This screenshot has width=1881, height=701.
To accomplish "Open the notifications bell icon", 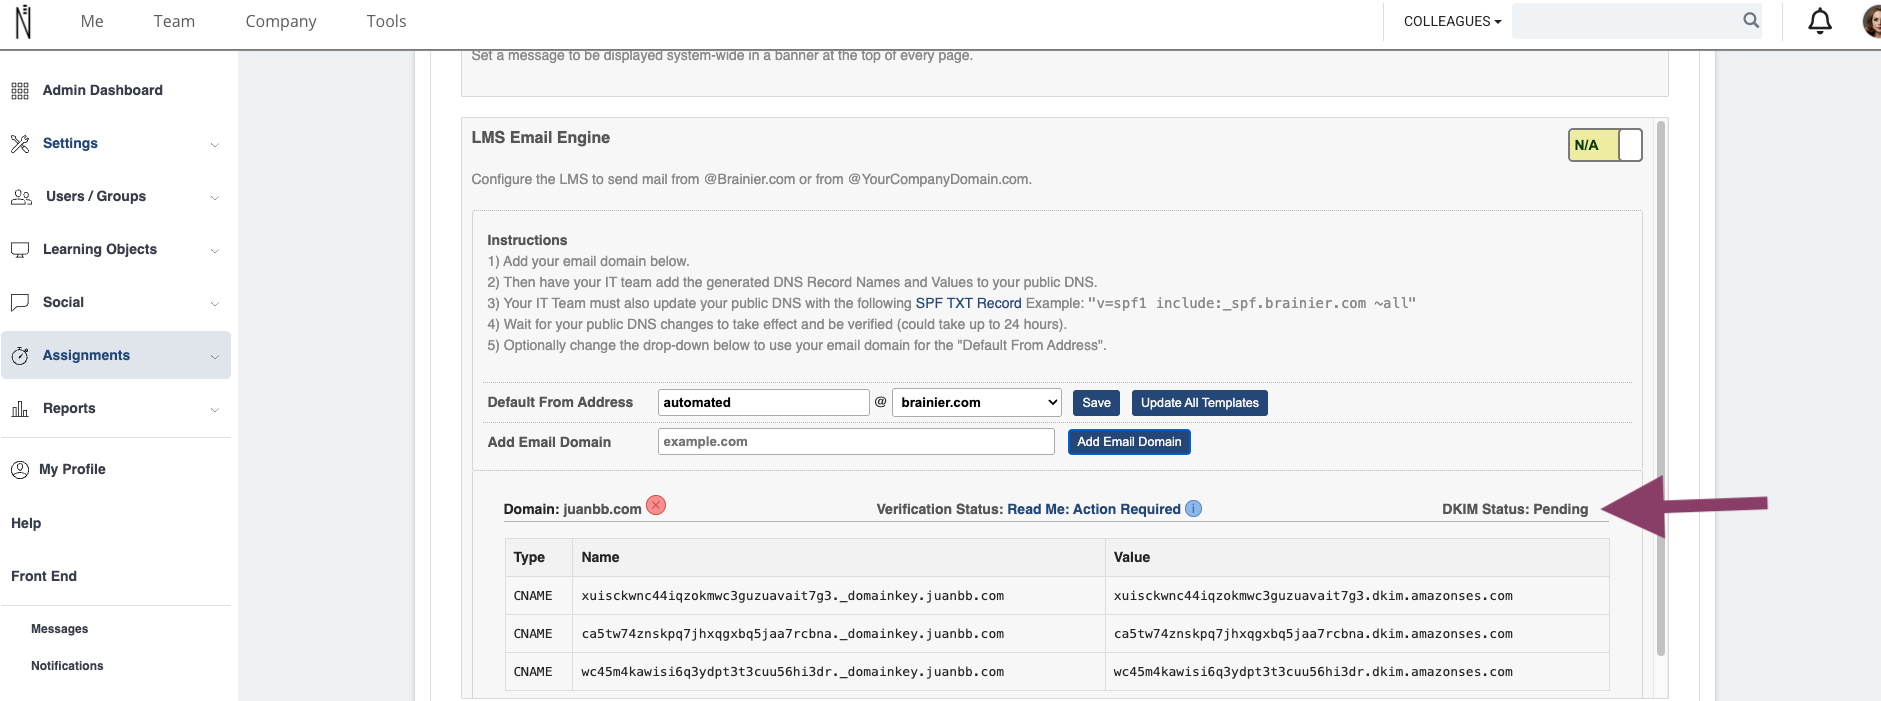I will [1820, 21].
